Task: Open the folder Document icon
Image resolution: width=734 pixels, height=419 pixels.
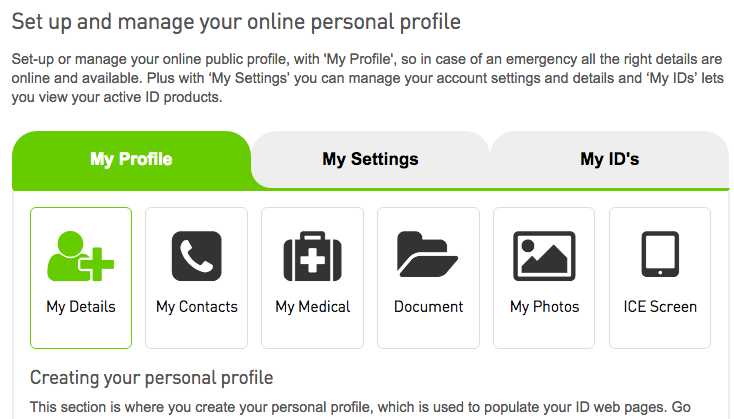Action: pyautogui.click(x=427, y=254)
